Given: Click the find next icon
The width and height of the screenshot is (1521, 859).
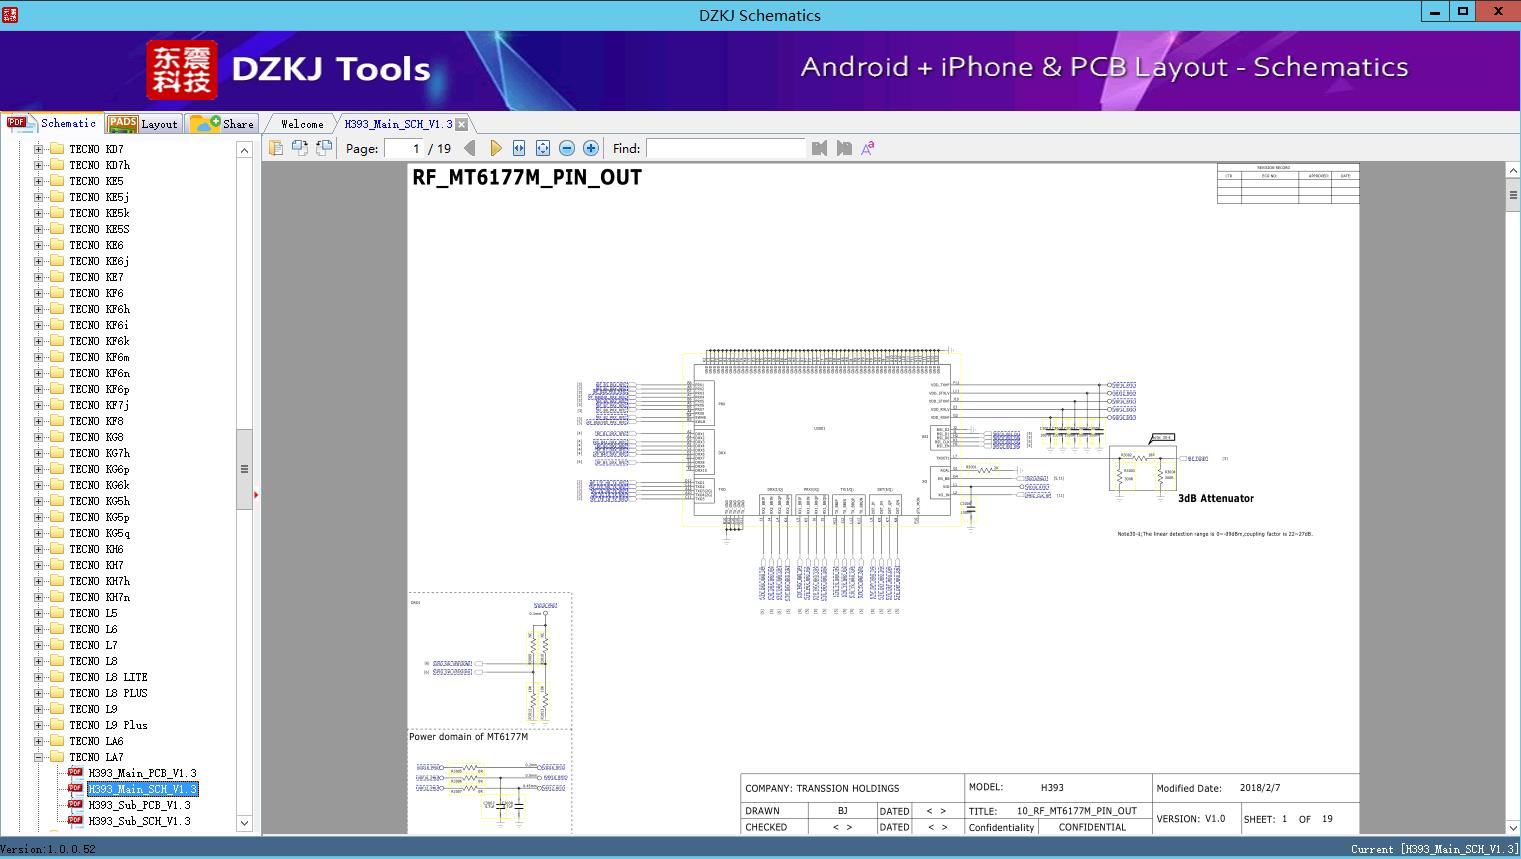Looking at the screenshot, I should (x=844, y=148).
